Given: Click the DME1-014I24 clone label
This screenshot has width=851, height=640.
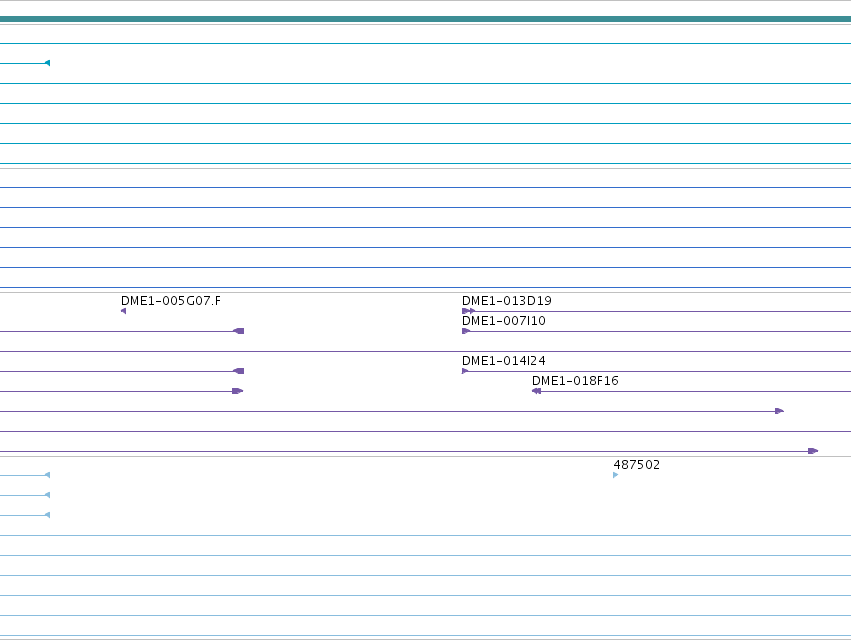Looking at the screenshot, I should pyautogui.click(x=504, y=361).
